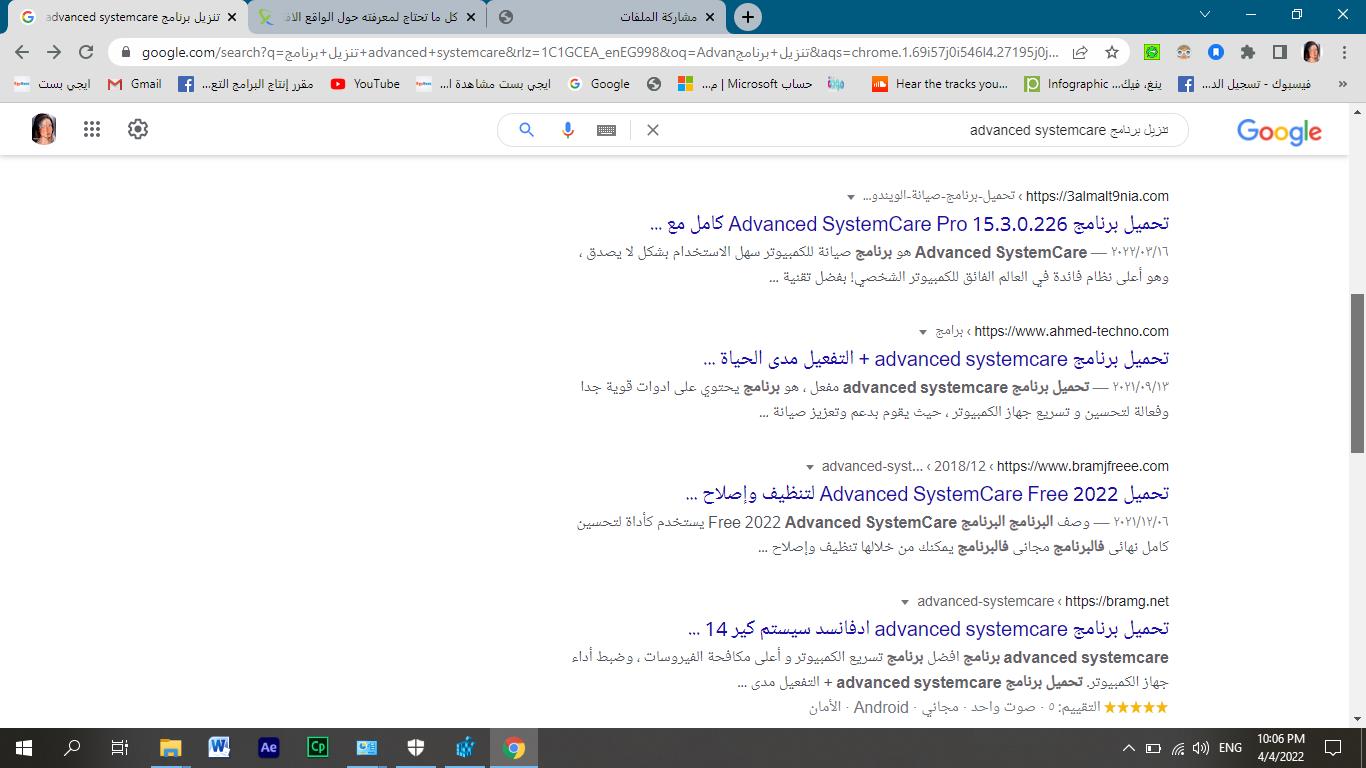Clear the search query with X
1366x768 pixels.
[x=653, y=130]
